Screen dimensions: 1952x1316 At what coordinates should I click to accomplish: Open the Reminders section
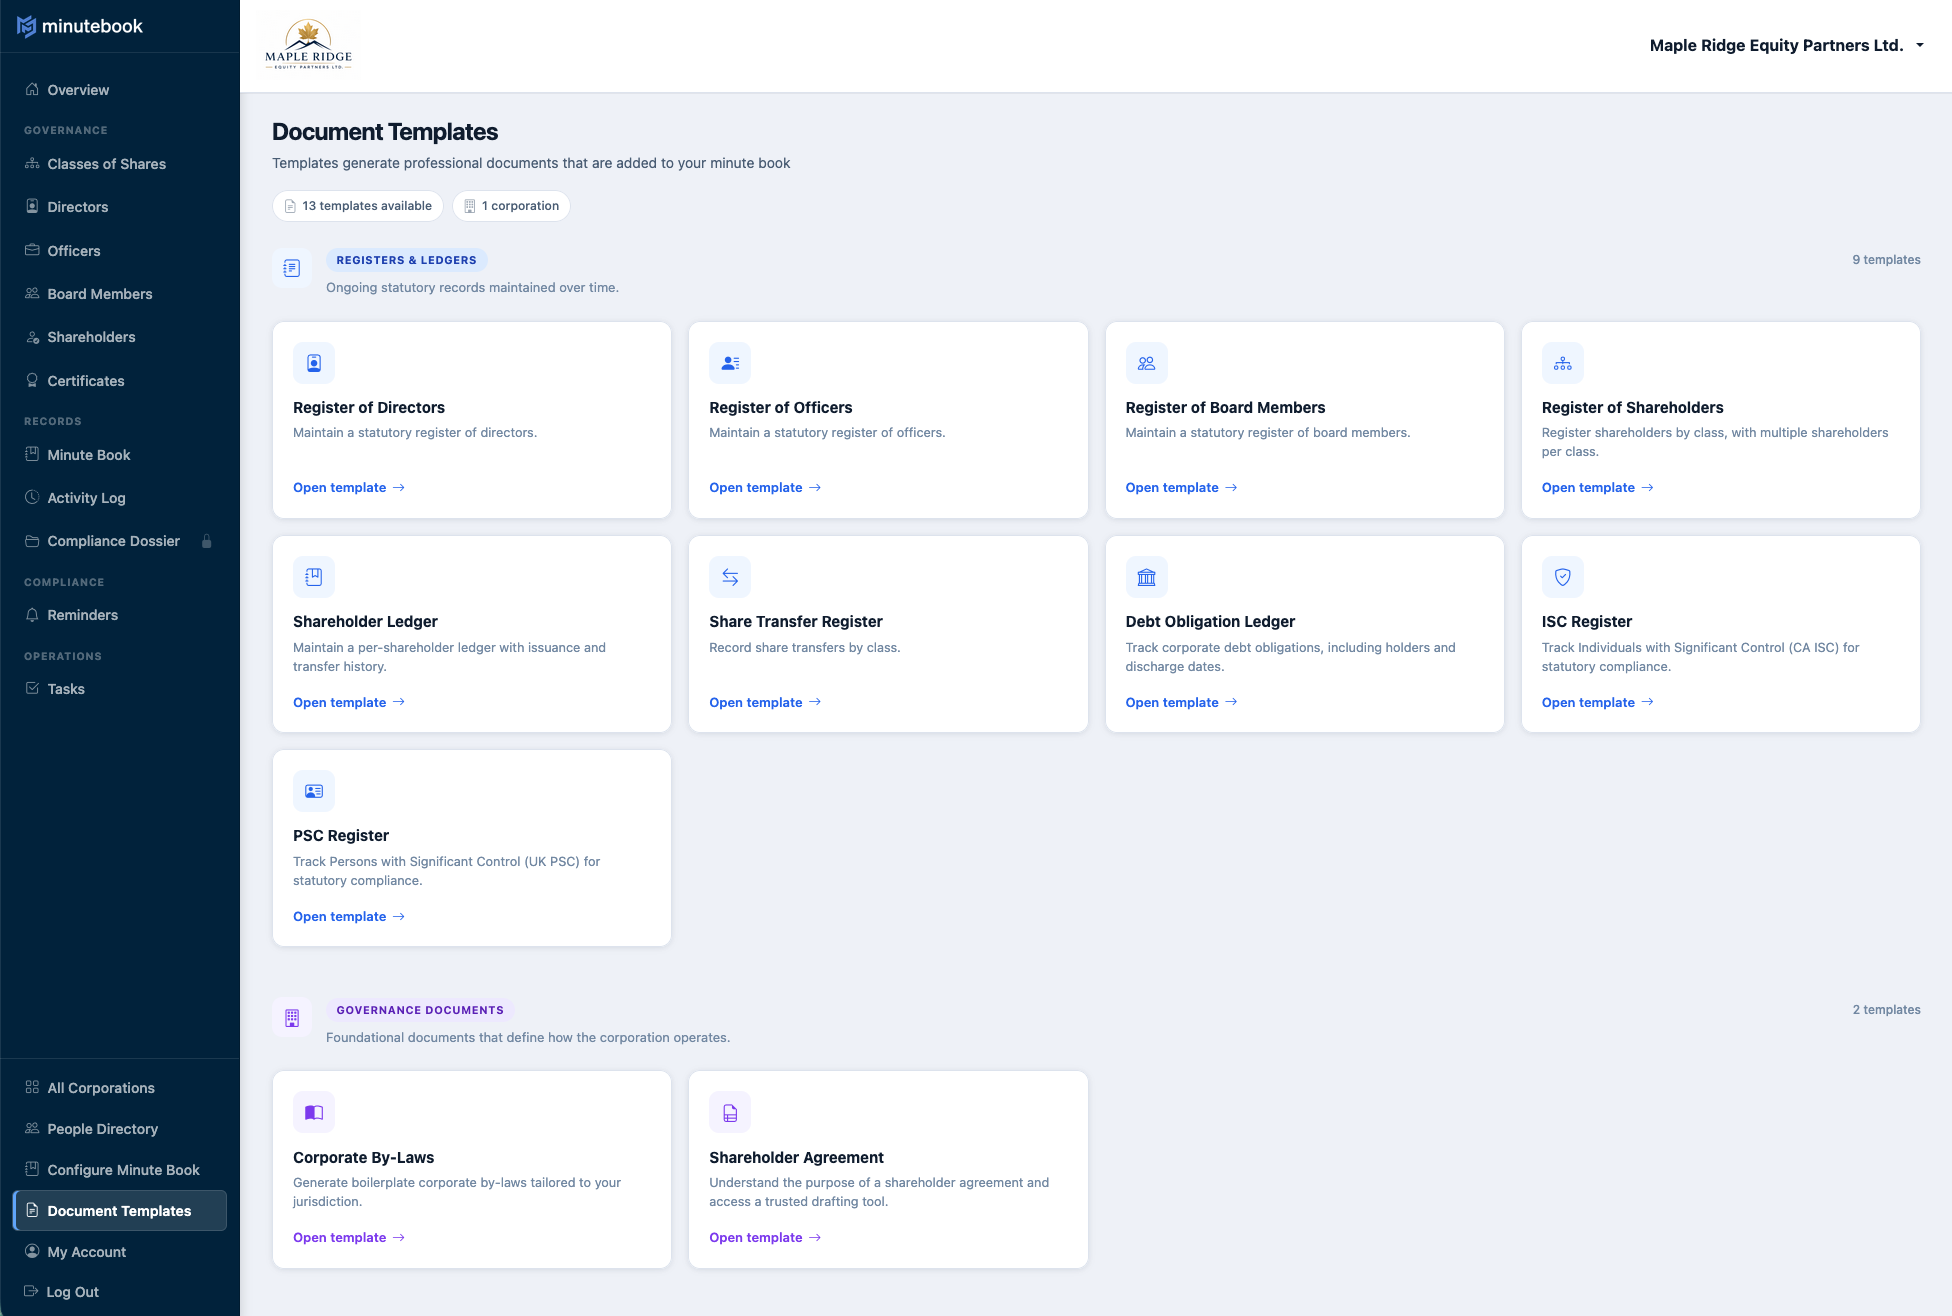tap(82, 615)
